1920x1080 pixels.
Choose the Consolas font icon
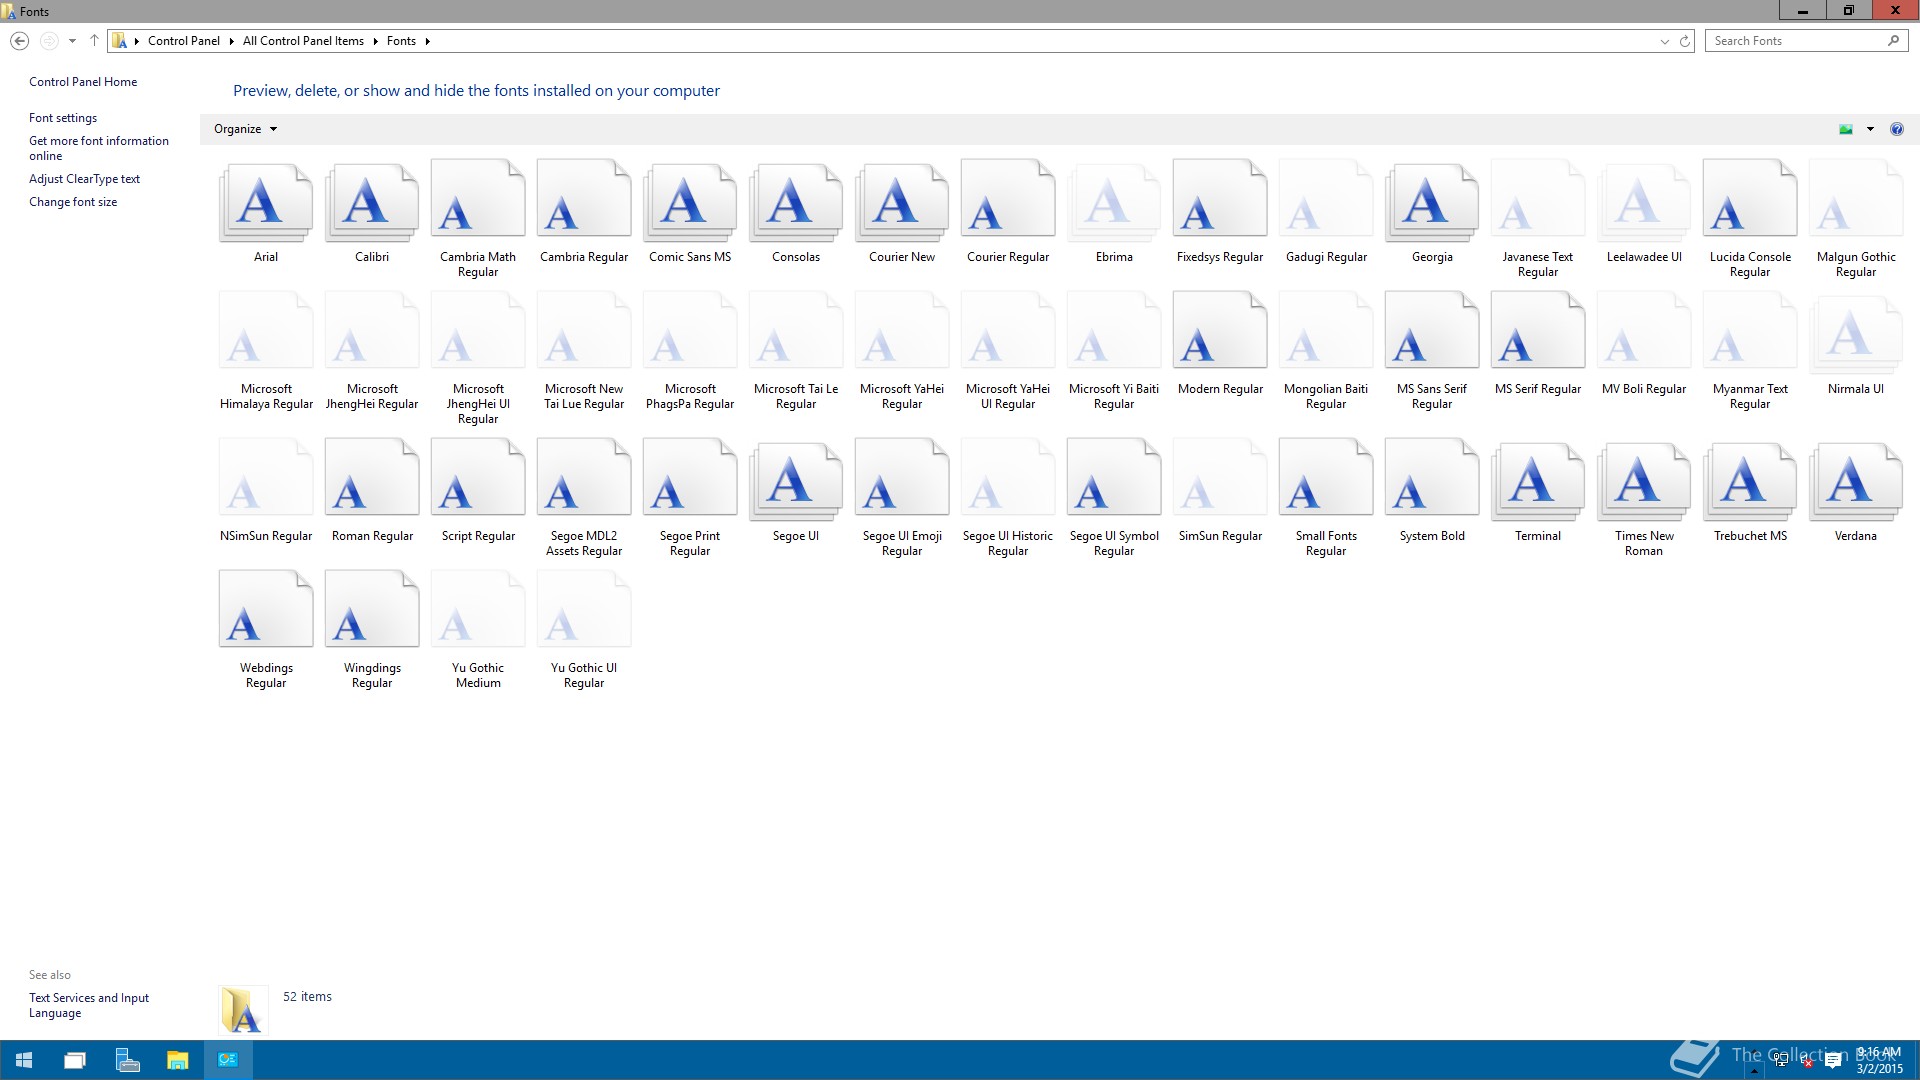(796, 203)
